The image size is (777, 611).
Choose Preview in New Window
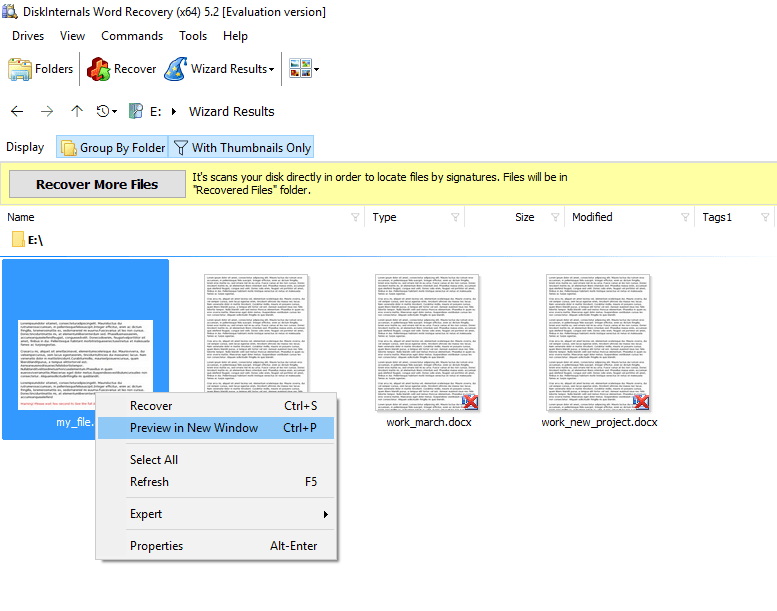194,428
